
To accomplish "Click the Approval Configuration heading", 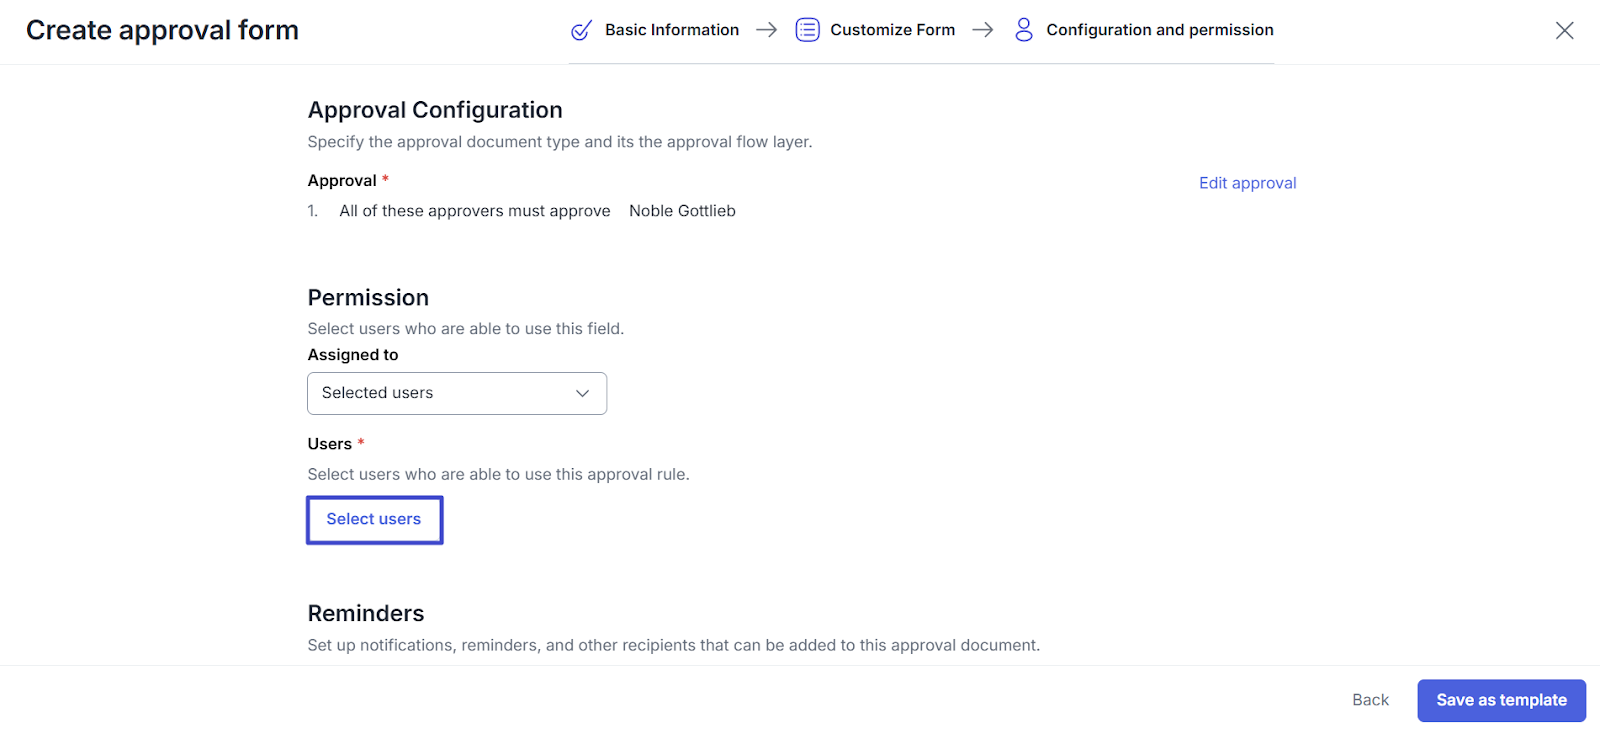I will tap(435, 110).
